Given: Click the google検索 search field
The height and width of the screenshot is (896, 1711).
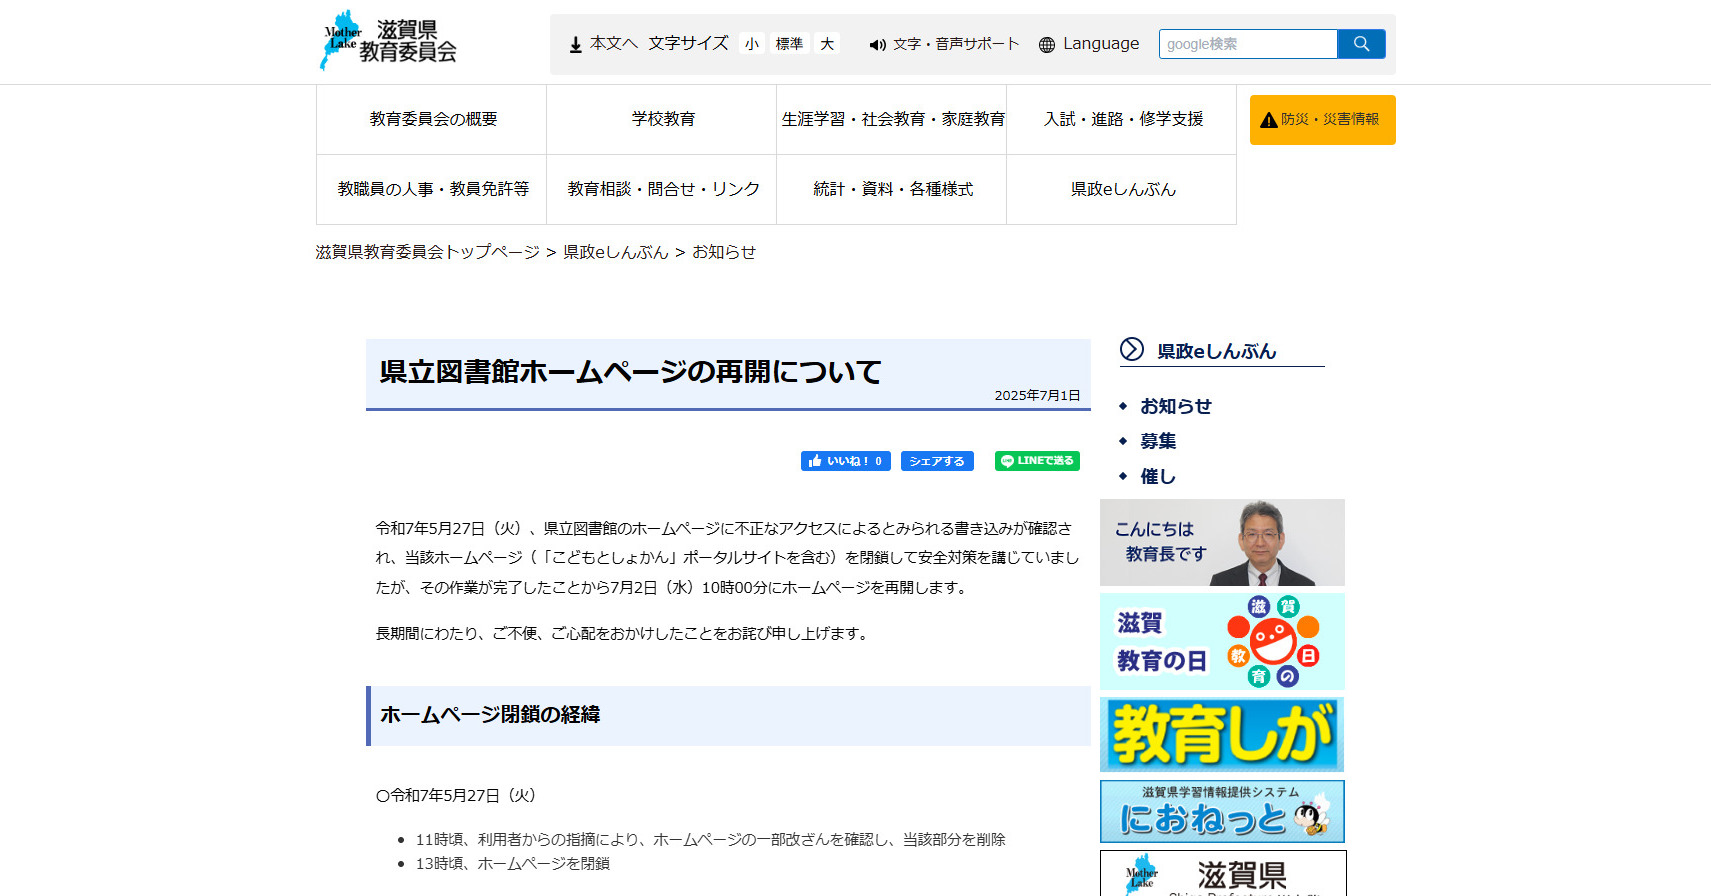Looking at the screenshot, I should coord(1247,44).
